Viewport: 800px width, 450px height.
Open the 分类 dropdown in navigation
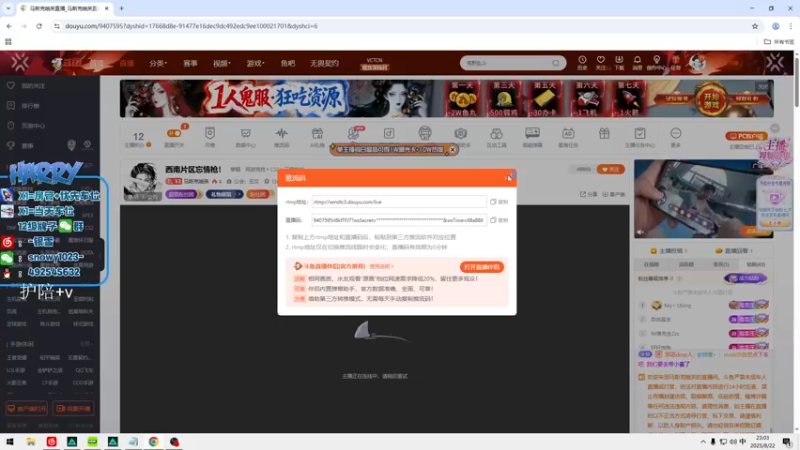point(158,63)
